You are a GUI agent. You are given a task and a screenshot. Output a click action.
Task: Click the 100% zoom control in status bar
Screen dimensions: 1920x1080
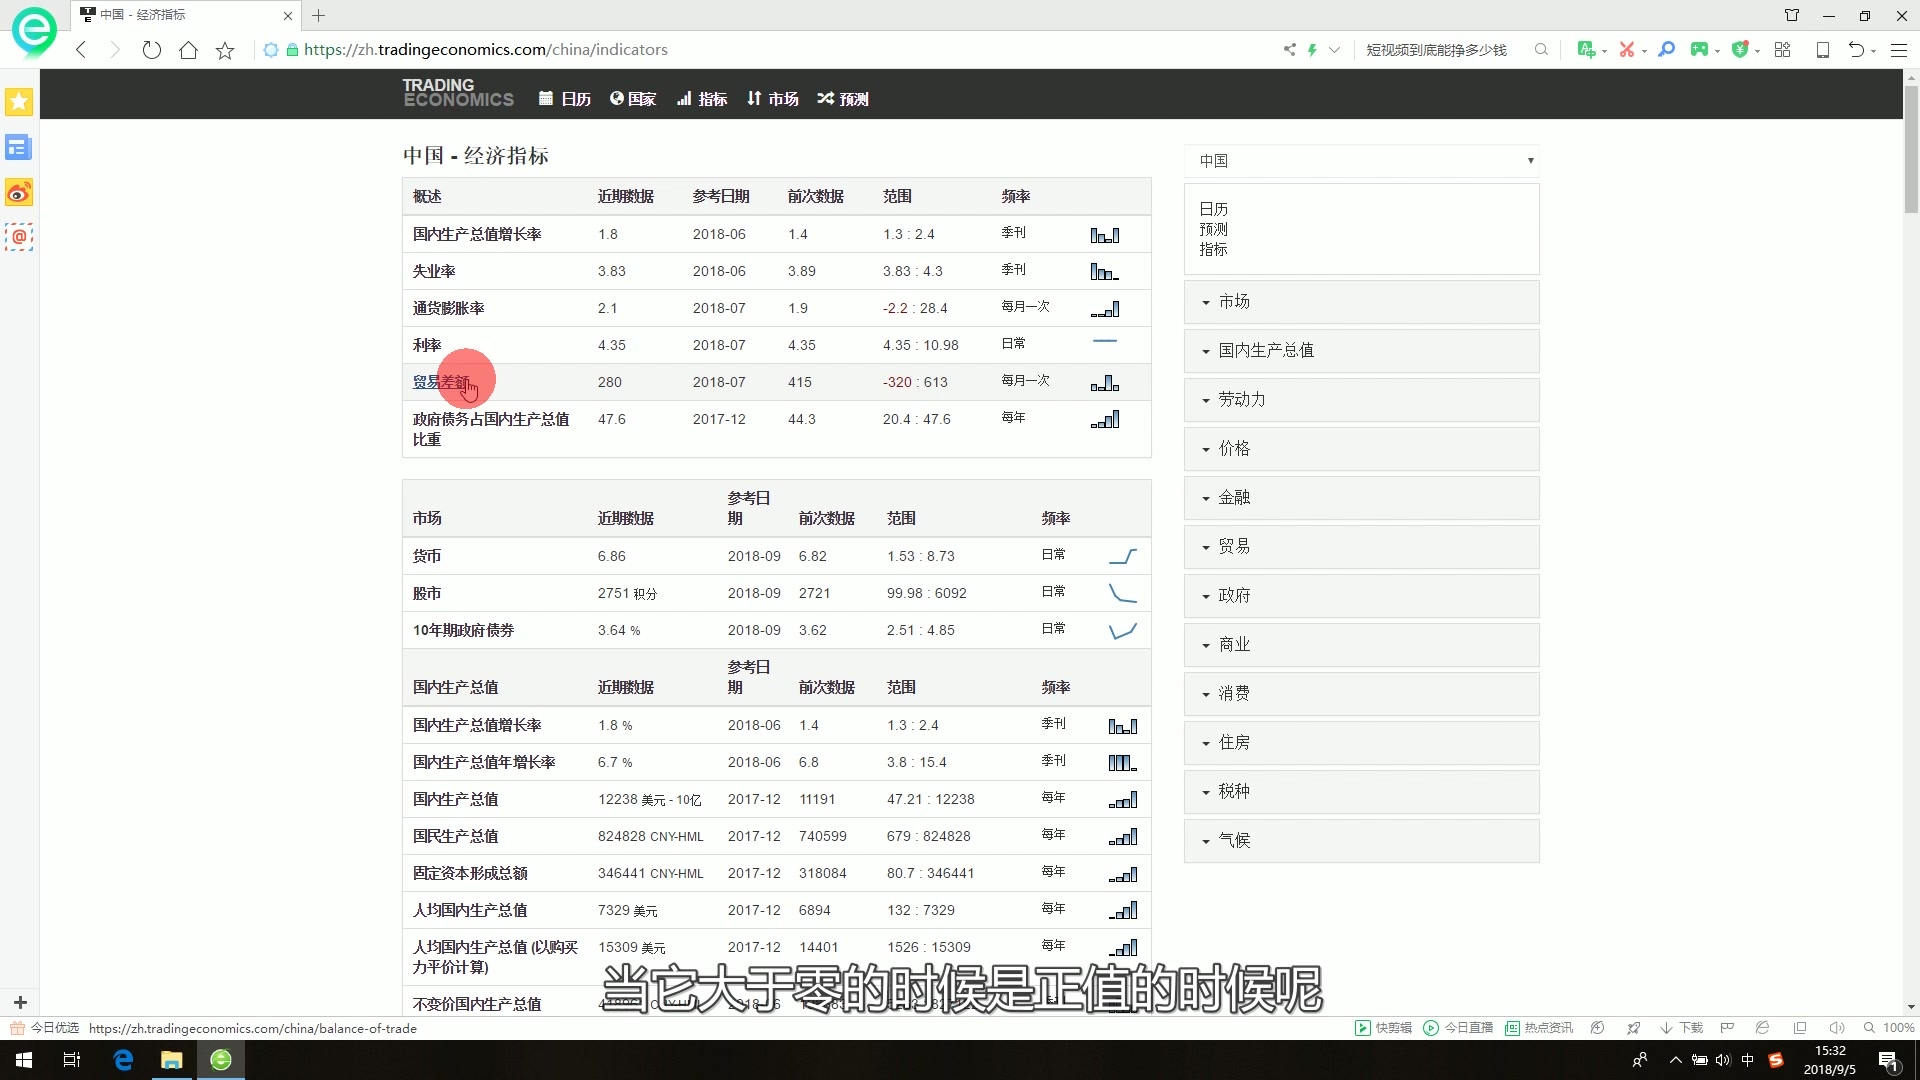coord(1889,1028)
